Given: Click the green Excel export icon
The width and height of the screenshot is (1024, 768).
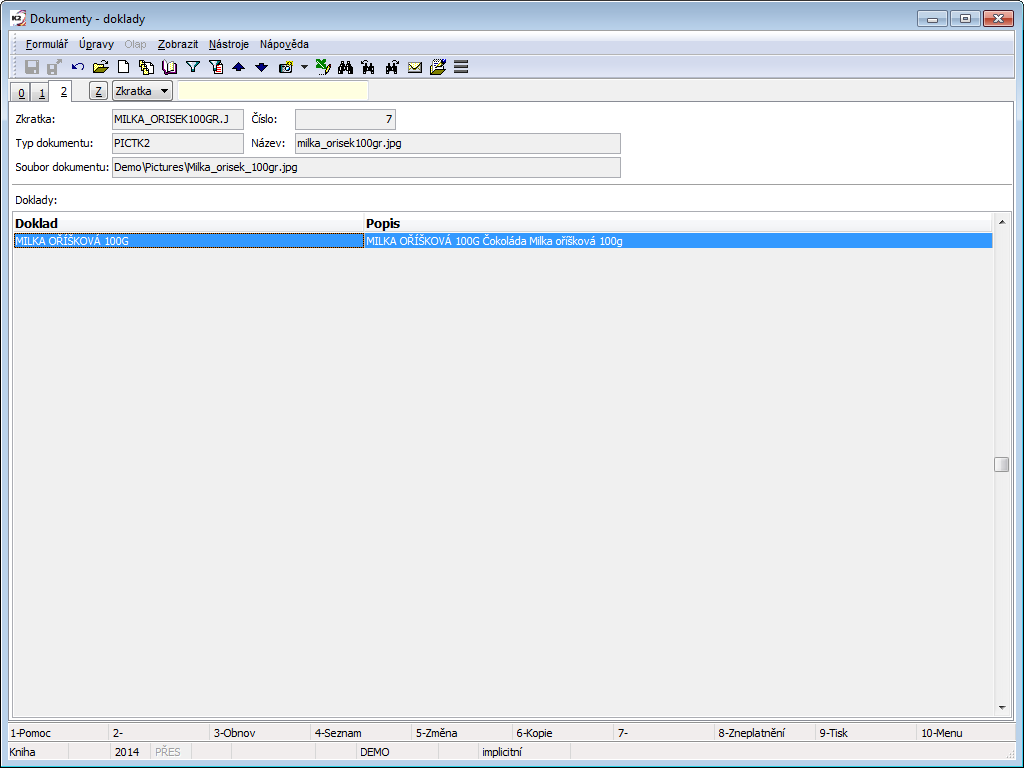Looking at the screenshot, I should click(x=323, y=67).
